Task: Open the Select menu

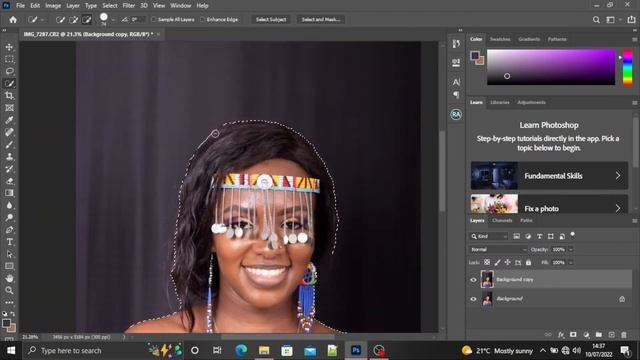Action: 109,6
